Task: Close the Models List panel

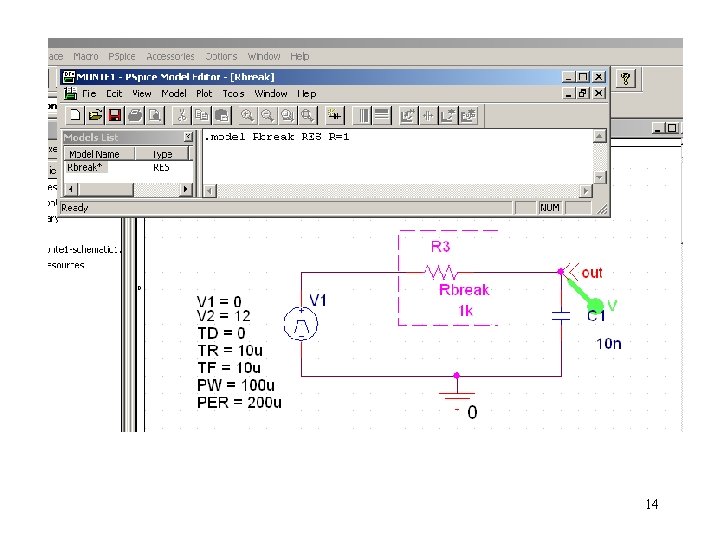Action: coord(188,137)
